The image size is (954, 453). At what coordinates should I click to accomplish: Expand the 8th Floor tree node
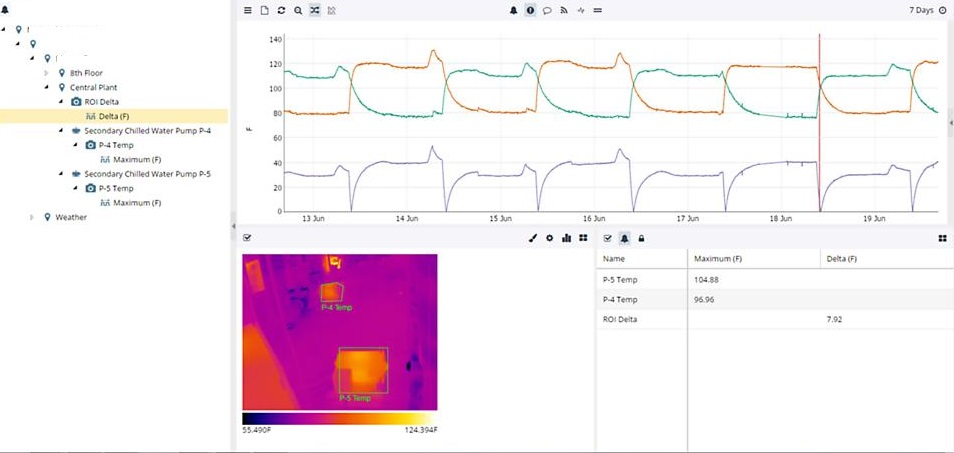coord(47,73)
